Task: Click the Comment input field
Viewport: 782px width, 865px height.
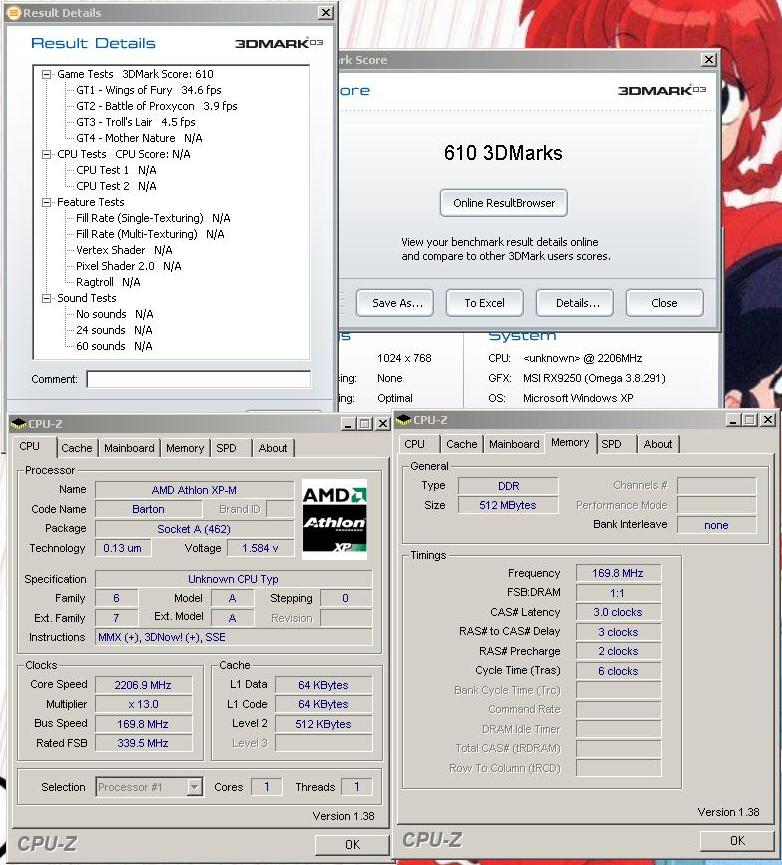Action: coord(199,379)
